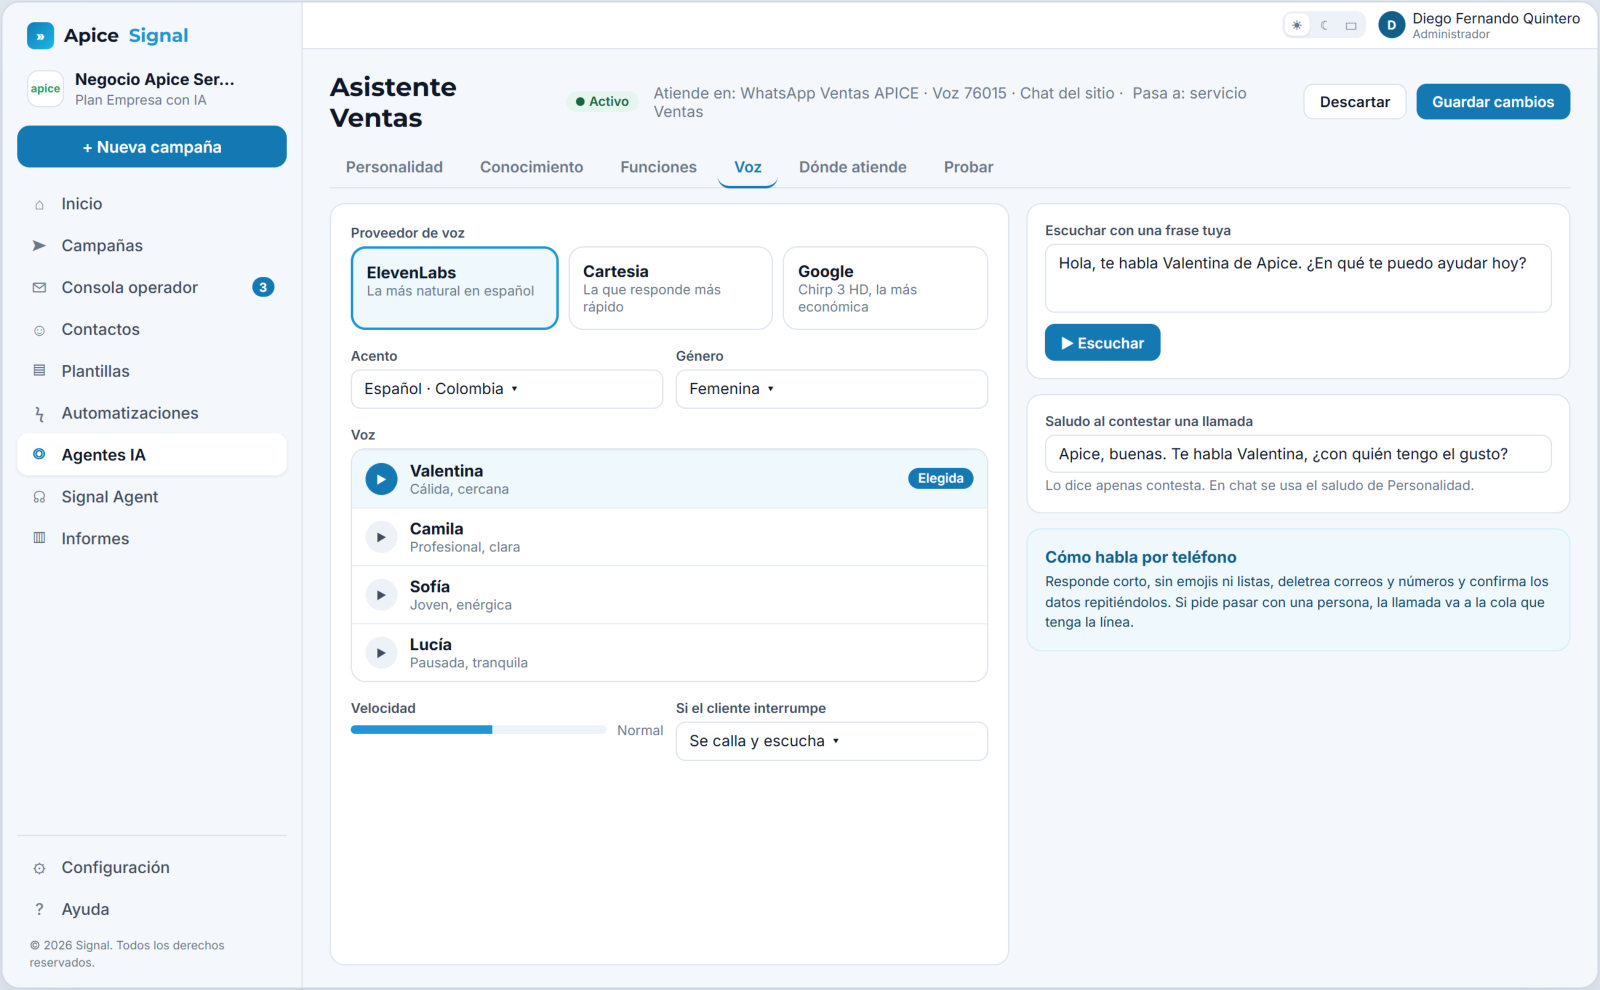Switch to dark theme moon icon
Viewport: 1600px width, 990px height.
tap(1324, 26)
